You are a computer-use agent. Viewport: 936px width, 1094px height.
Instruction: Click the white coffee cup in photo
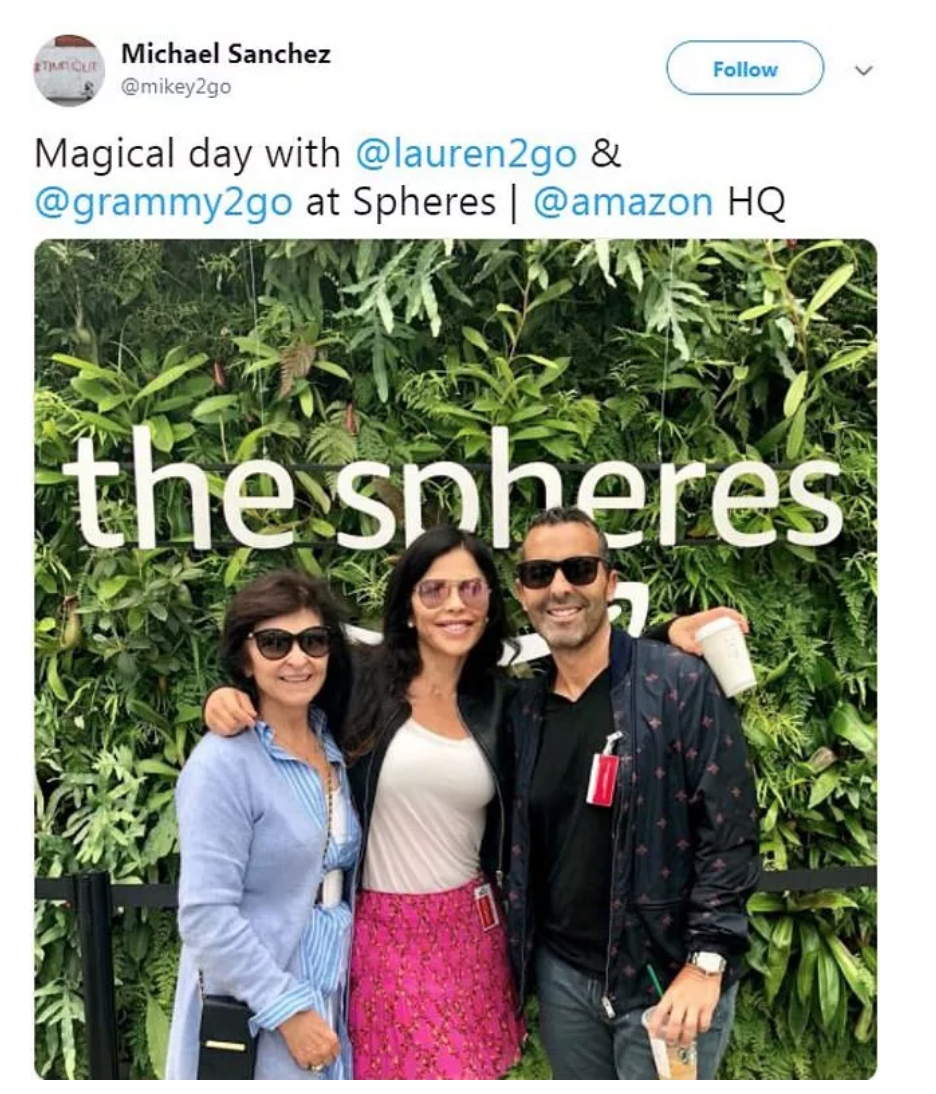(x=726, y=657)
